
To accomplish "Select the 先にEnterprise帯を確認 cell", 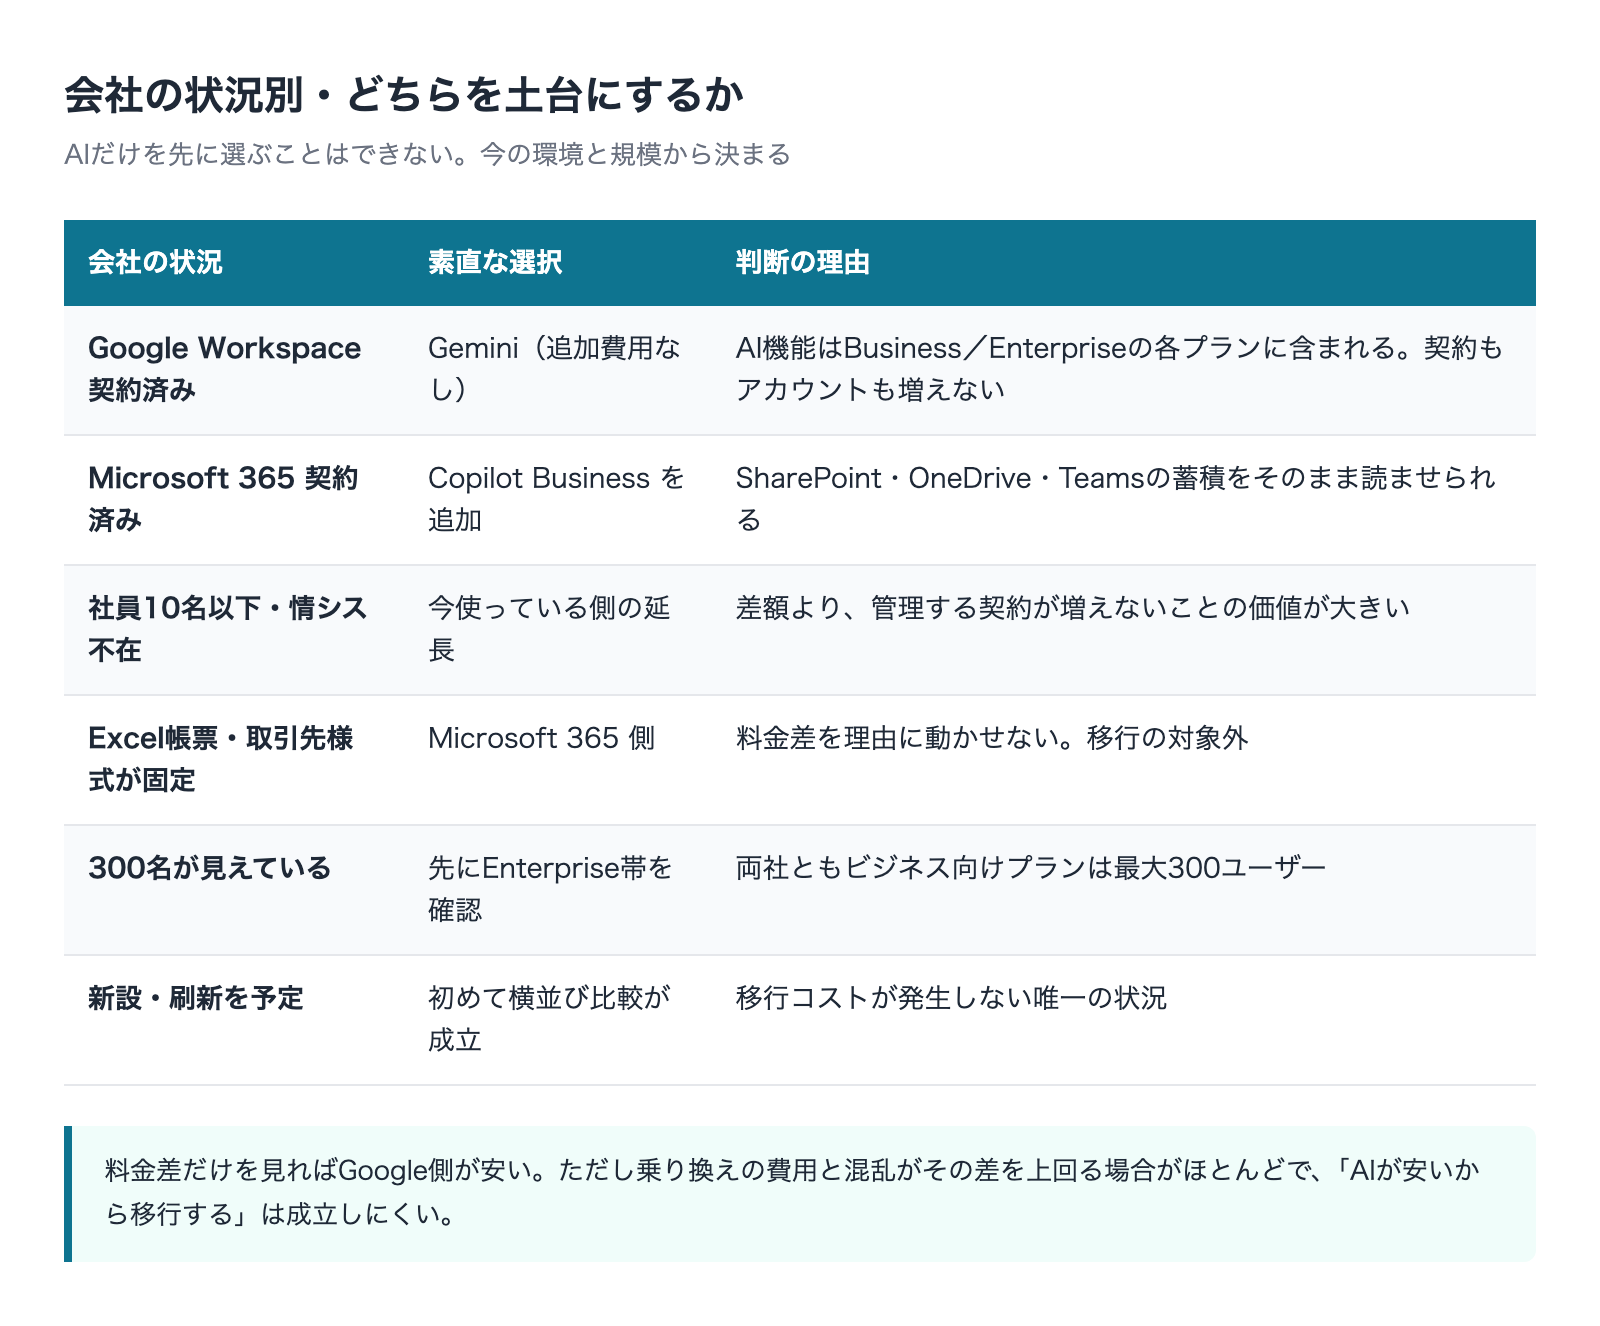I will (x=558, y=889).
